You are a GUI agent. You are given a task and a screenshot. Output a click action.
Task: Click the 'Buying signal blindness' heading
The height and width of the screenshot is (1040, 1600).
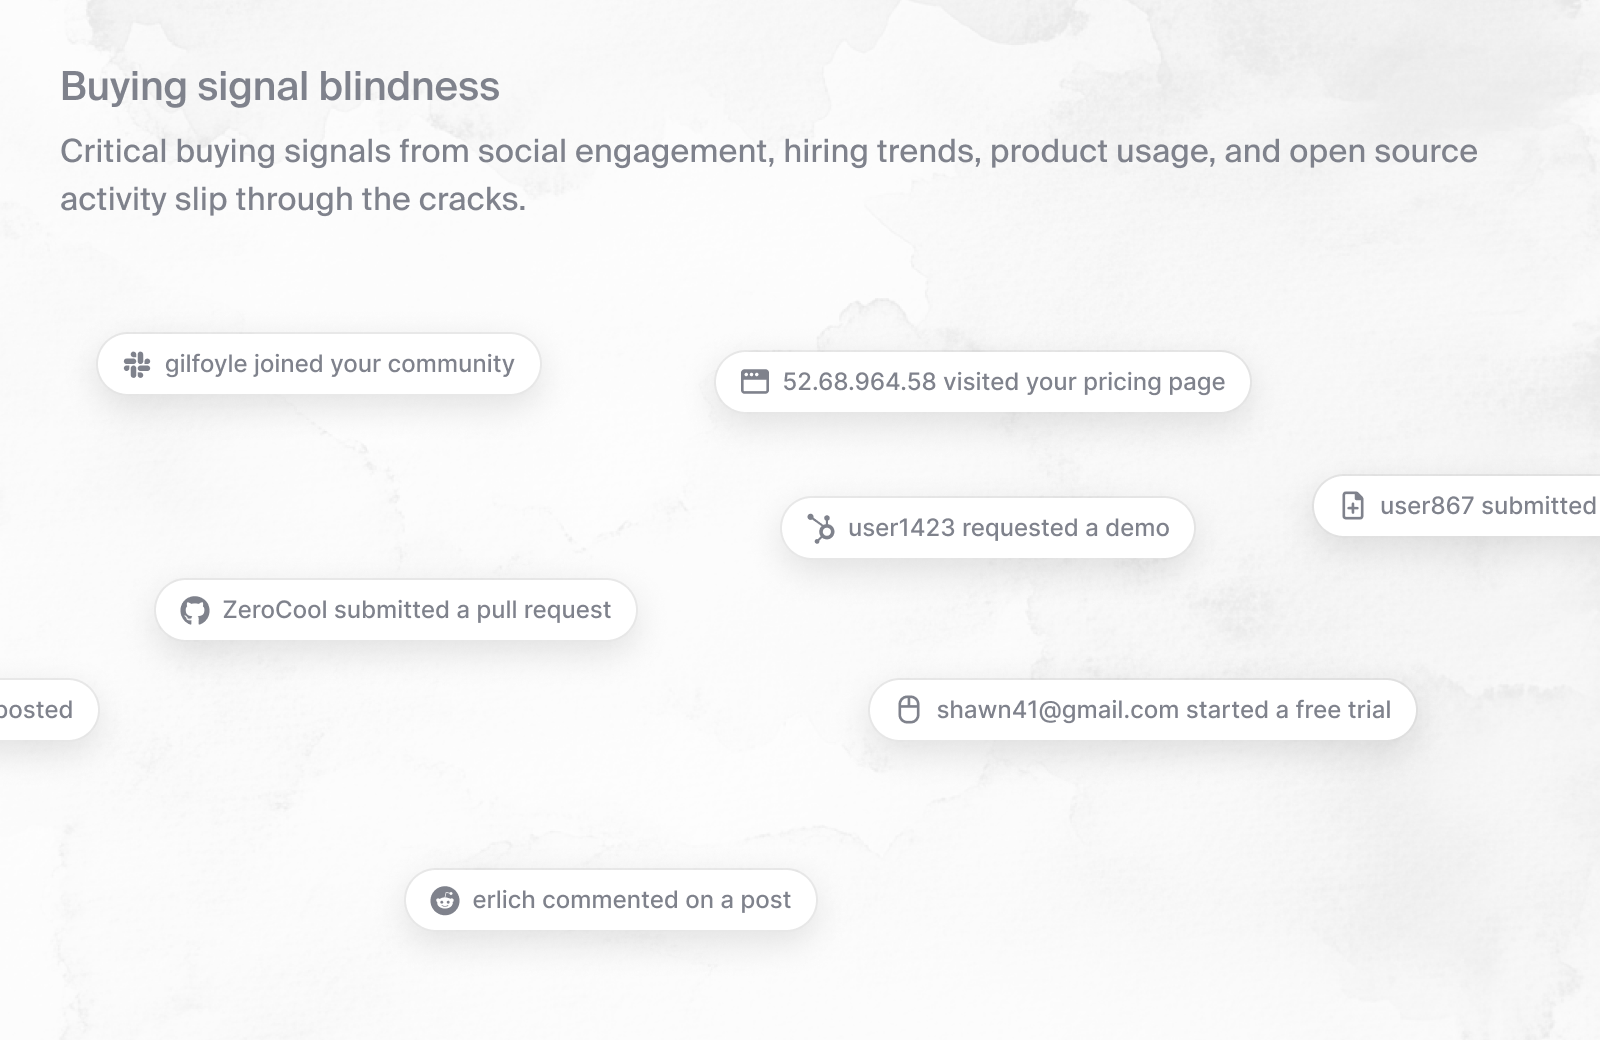tap(280, 87)
